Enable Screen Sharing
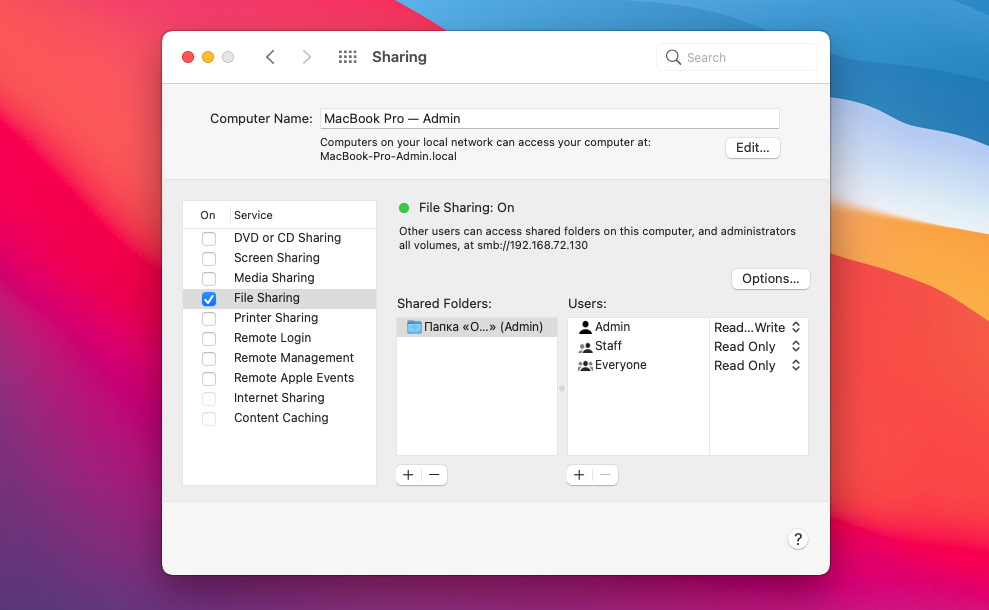989x610 pixels. [208, 258]
